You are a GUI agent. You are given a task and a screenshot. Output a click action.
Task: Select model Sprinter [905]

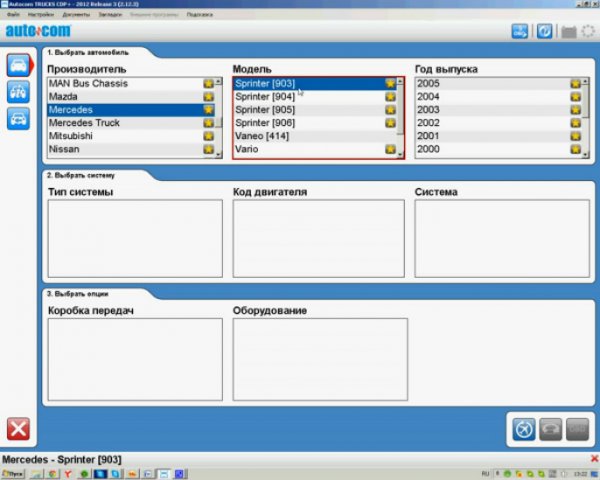click(315, 110)
